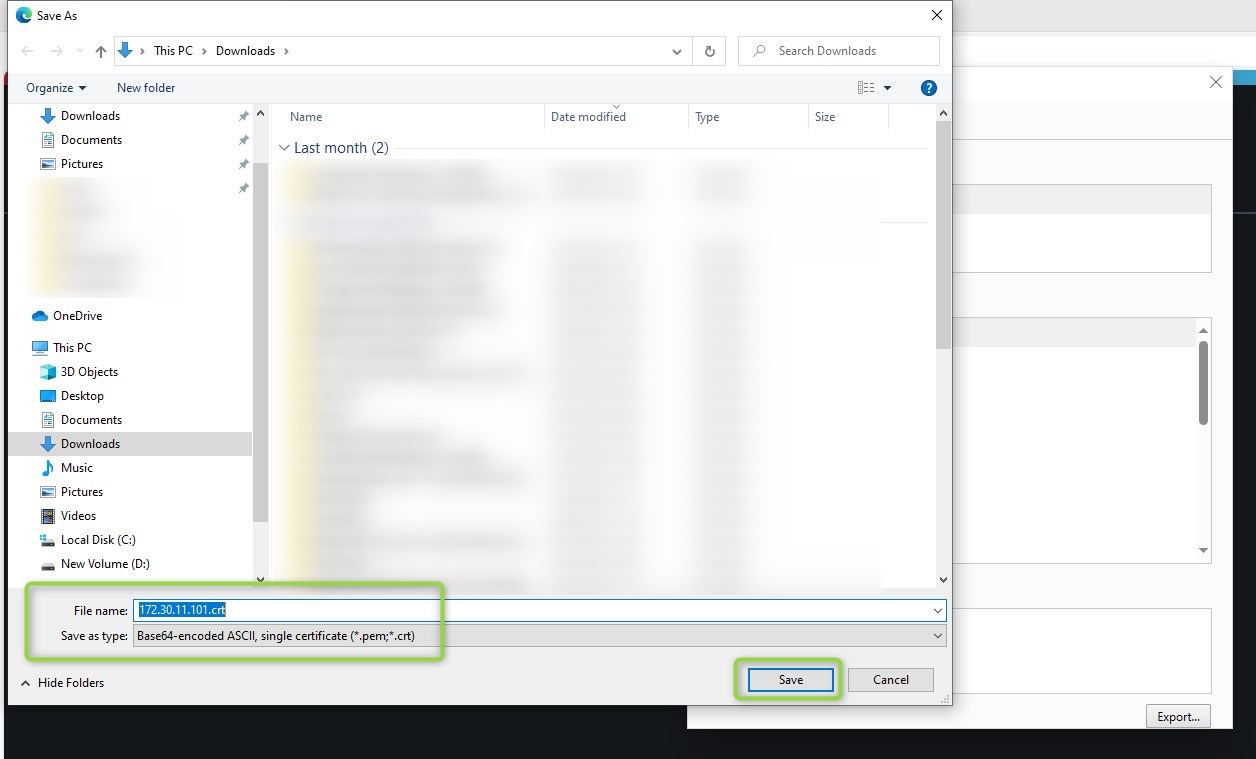This screenshot has width=1256, height=759.
Task: Open the Organize menu
Action: click(56, 88)
